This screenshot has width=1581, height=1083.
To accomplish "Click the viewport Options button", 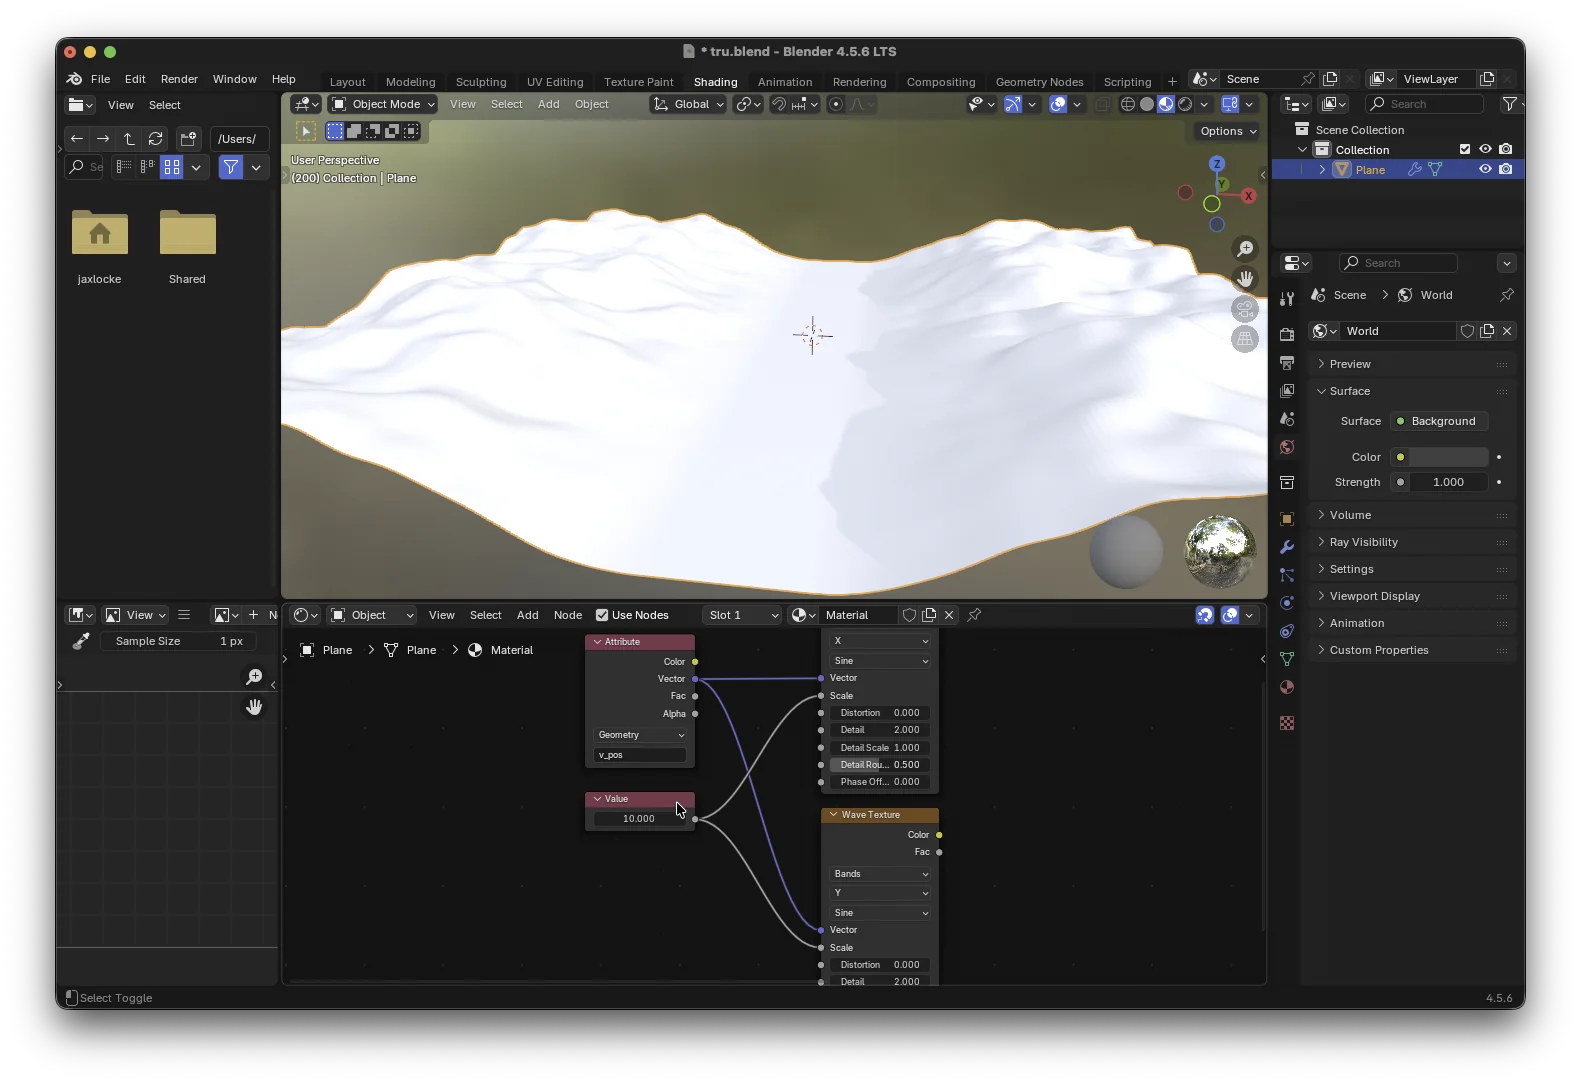I will click(1228, 131).
